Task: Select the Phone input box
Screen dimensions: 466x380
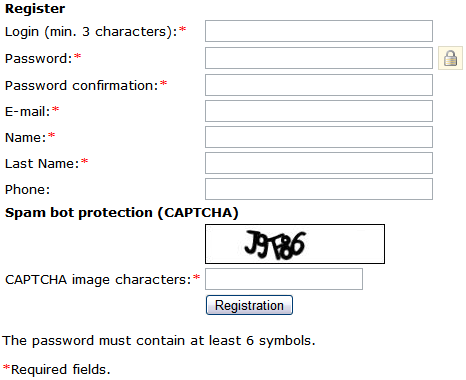Action: (319, 189)
